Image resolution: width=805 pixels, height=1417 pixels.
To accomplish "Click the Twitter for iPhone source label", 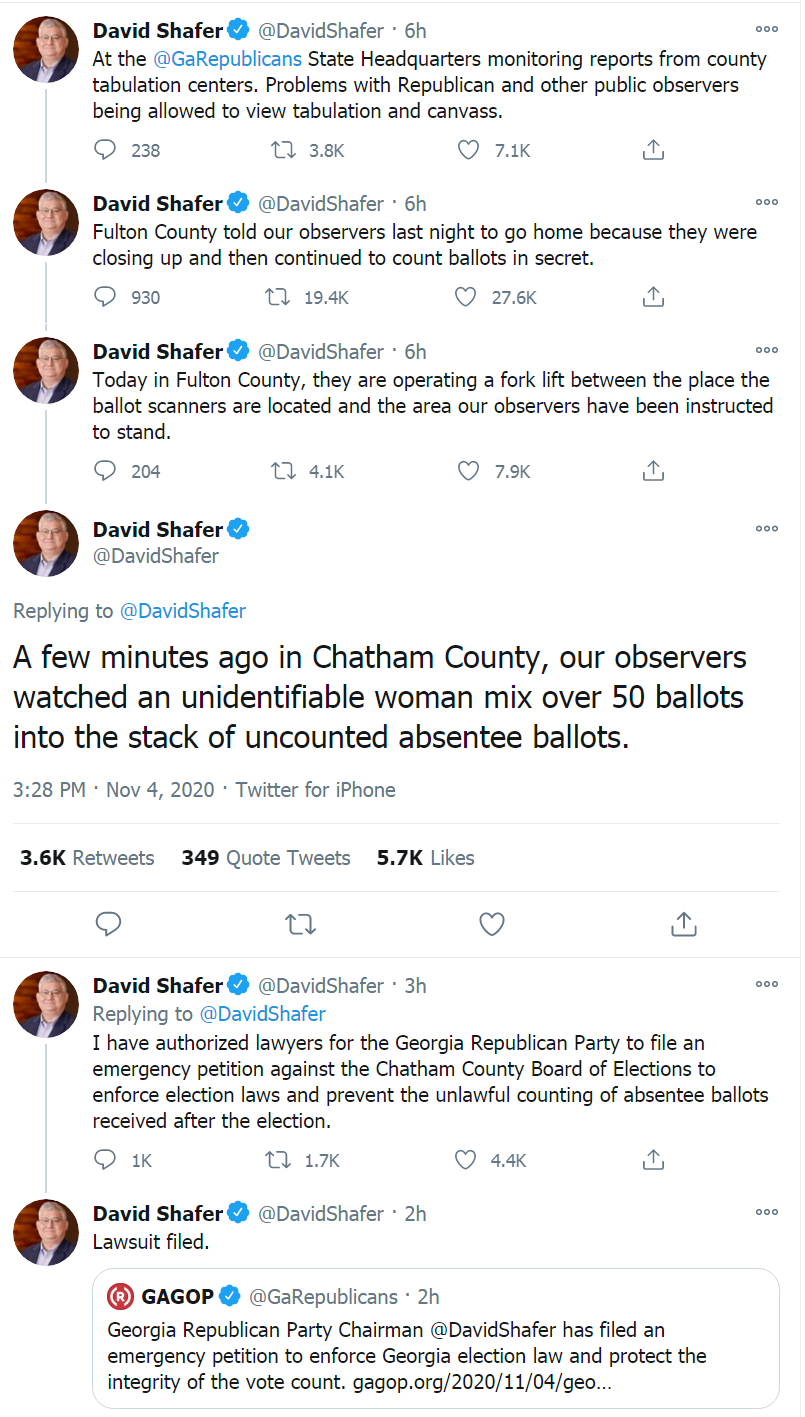I will pyautogui.click(x=316, y=790).
